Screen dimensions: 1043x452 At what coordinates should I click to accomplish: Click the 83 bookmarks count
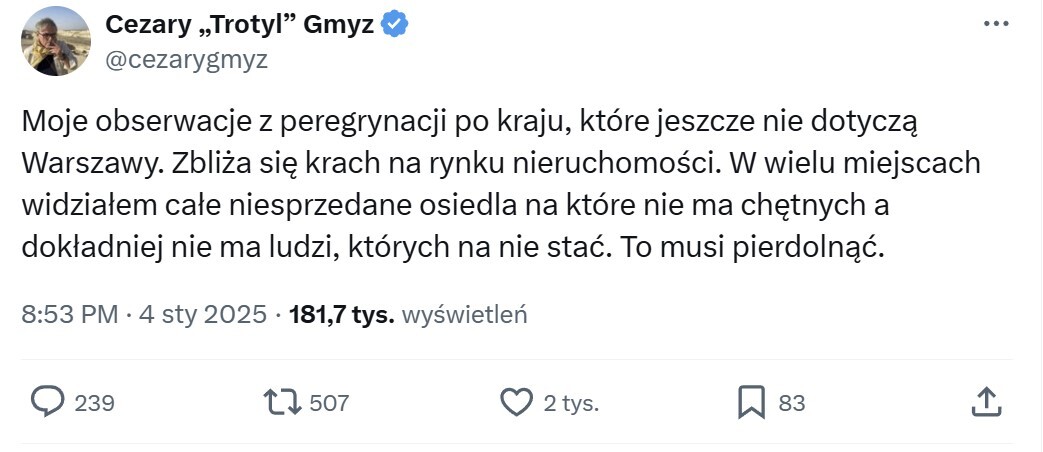pyautogui.click(x=791, y=403)
